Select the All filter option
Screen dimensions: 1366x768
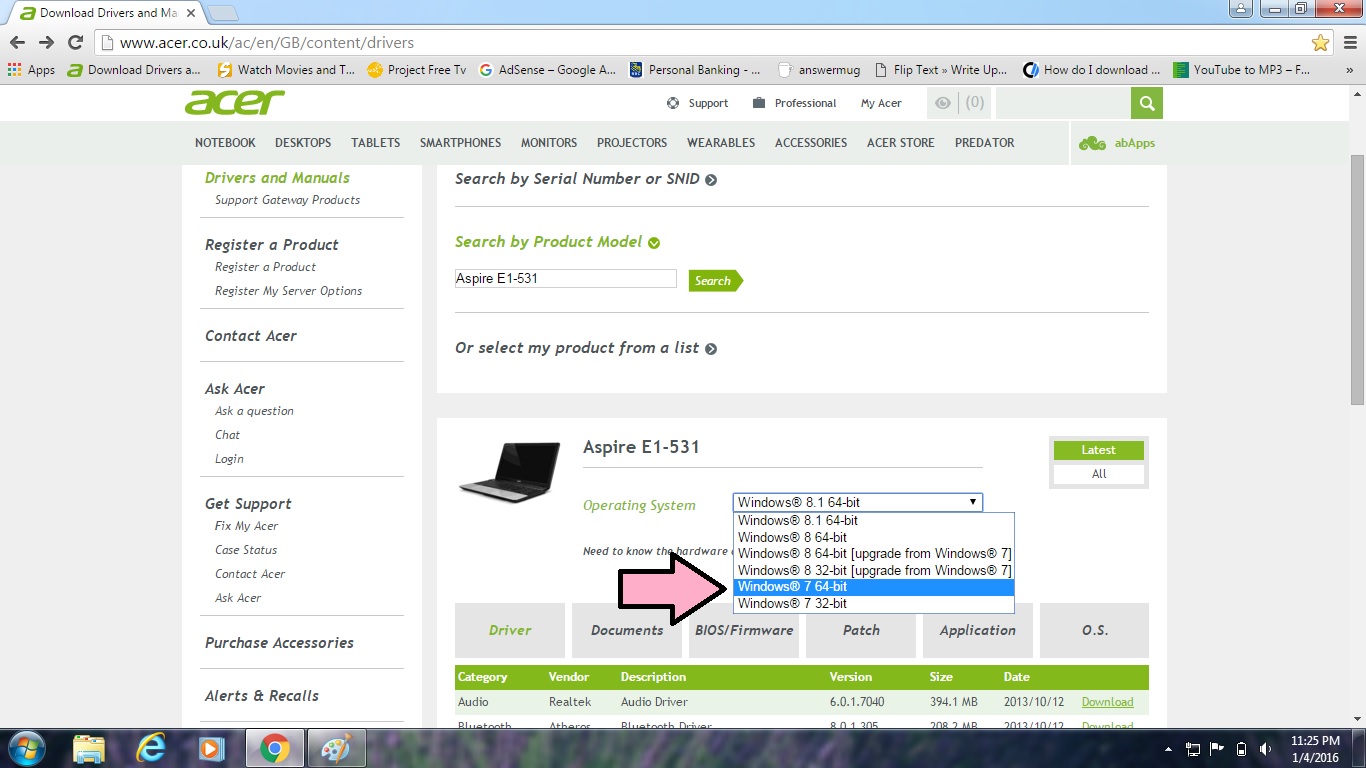point(1098,474)
